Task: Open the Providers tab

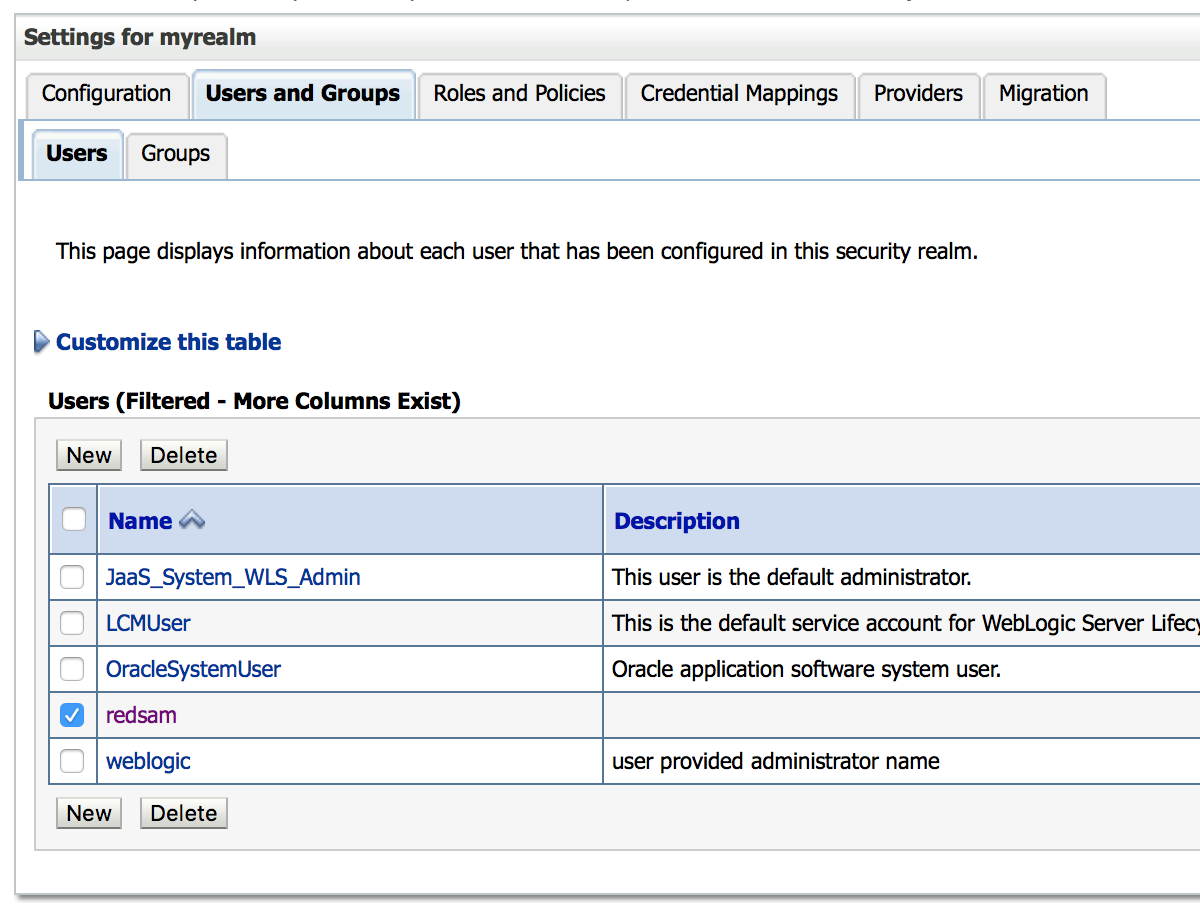Action: (918, 94)
